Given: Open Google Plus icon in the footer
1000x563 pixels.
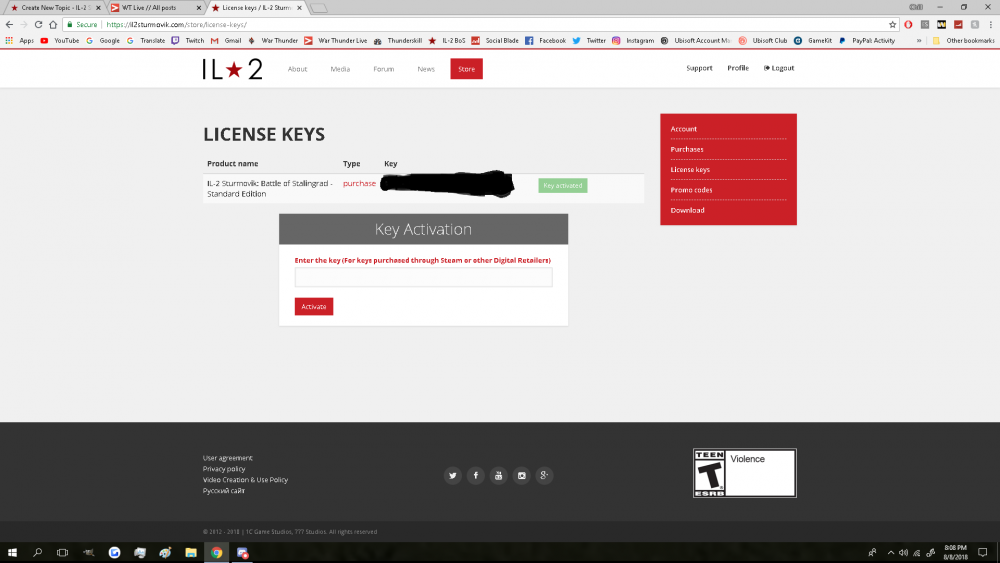Looking at the screenshot, I should (544, 476).
